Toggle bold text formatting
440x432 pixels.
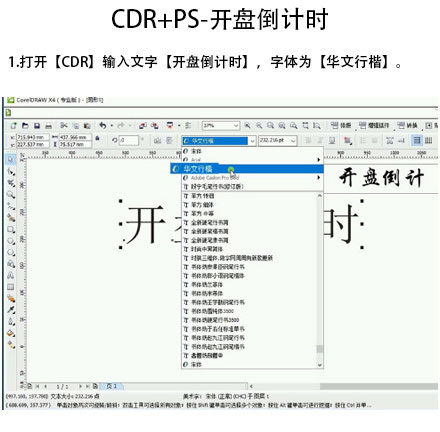coord(308,140)
